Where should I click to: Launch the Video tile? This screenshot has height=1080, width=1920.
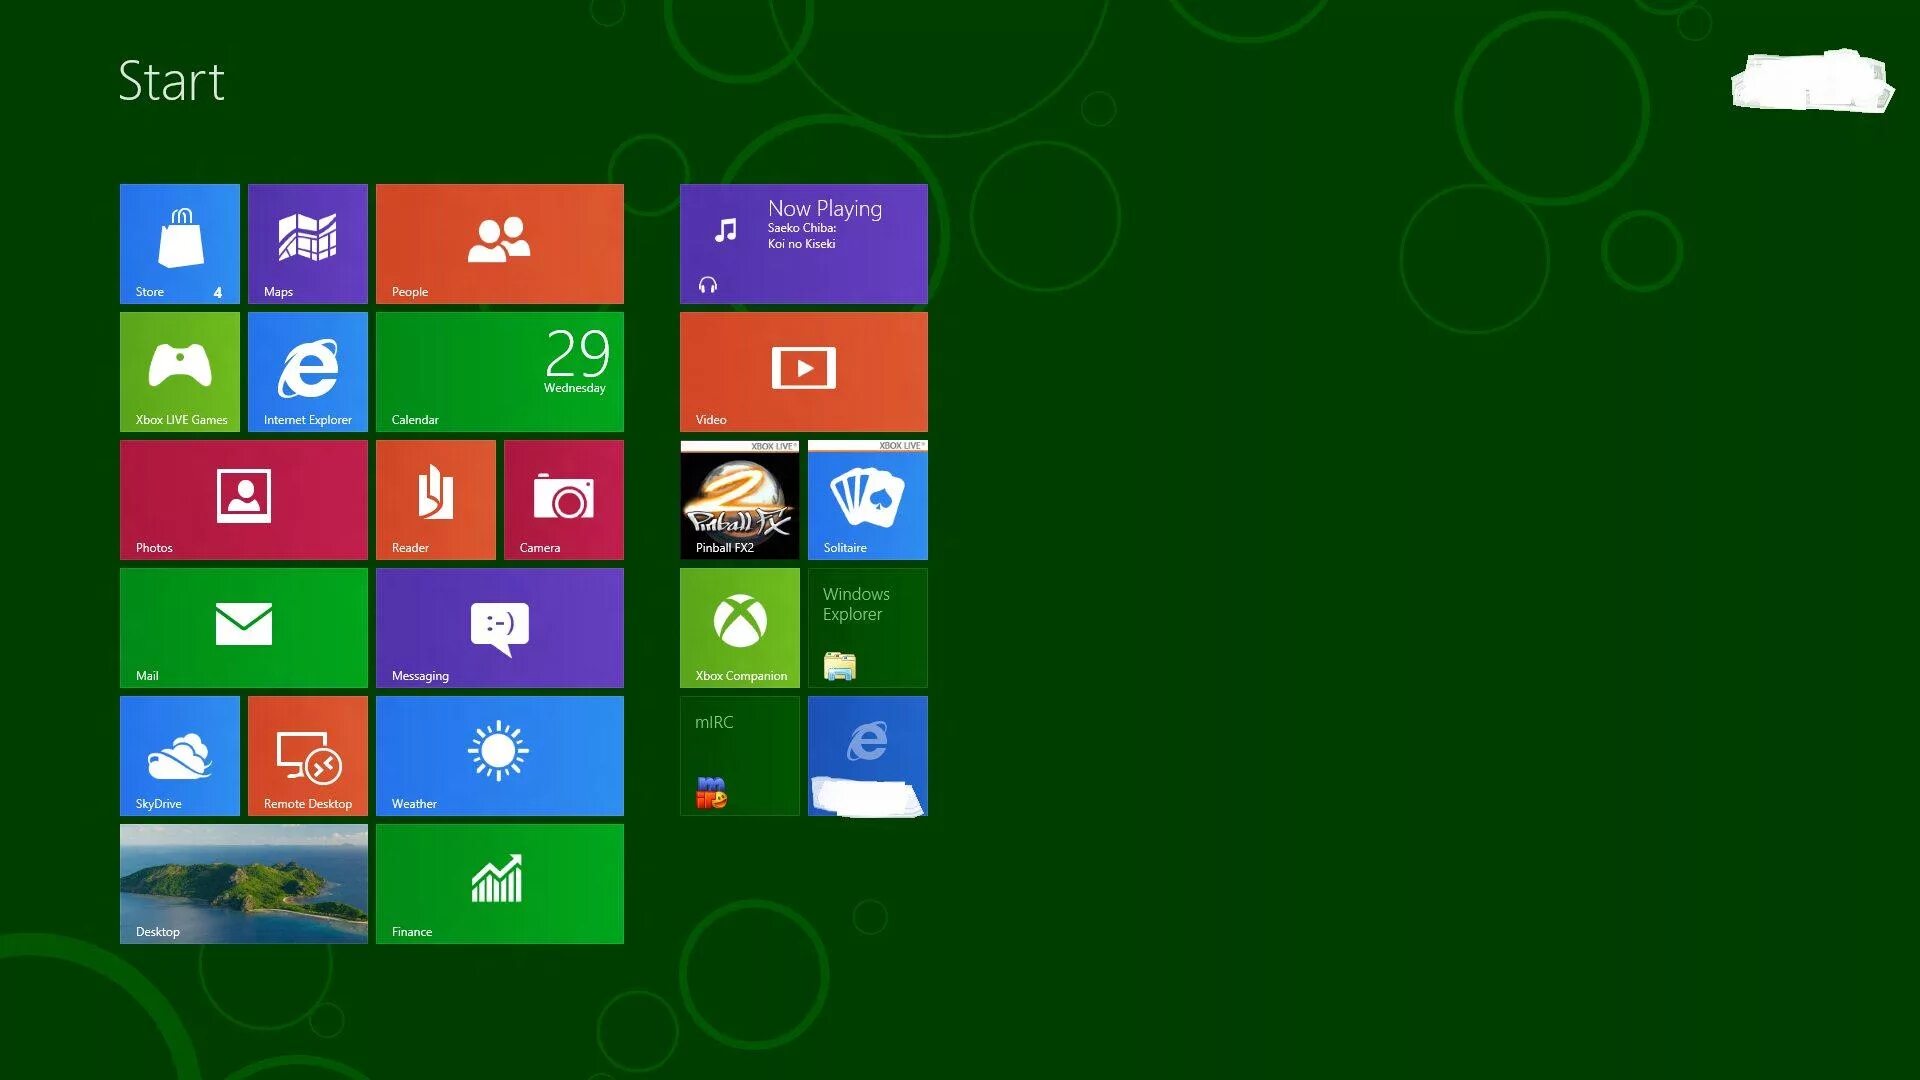(x=804, y=371)
